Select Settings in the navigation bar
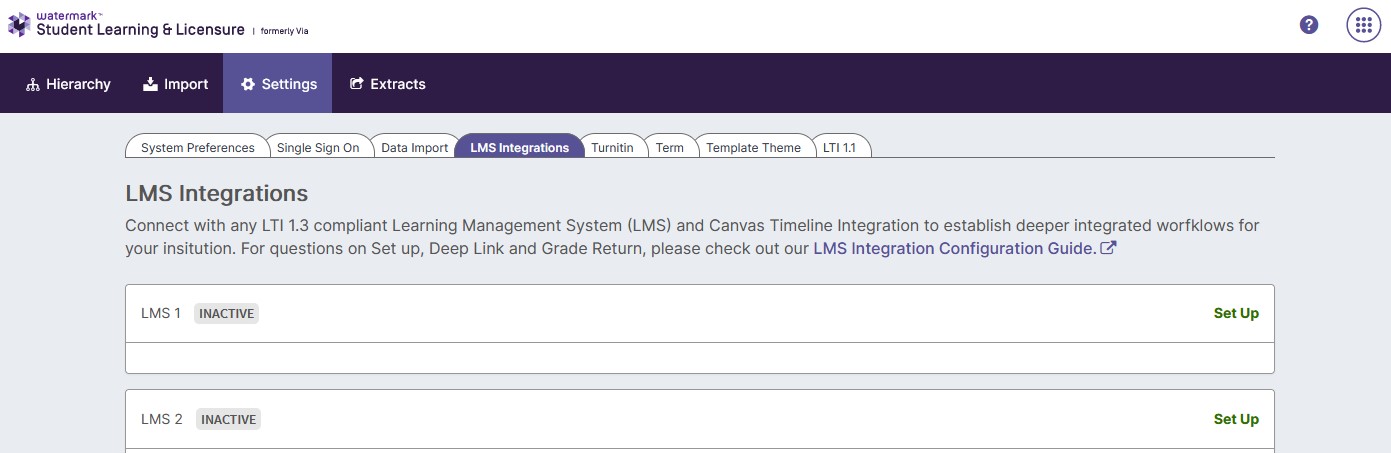 pos(277,84)
